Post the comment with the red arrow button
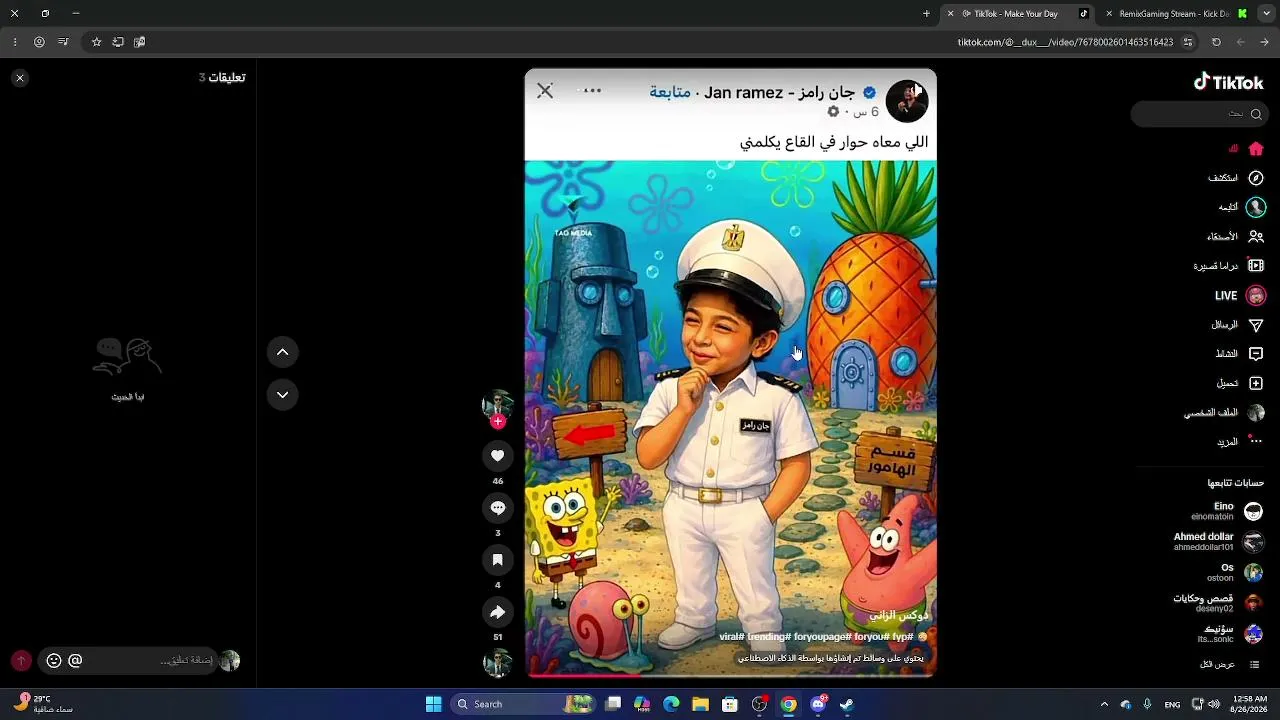 21,661
